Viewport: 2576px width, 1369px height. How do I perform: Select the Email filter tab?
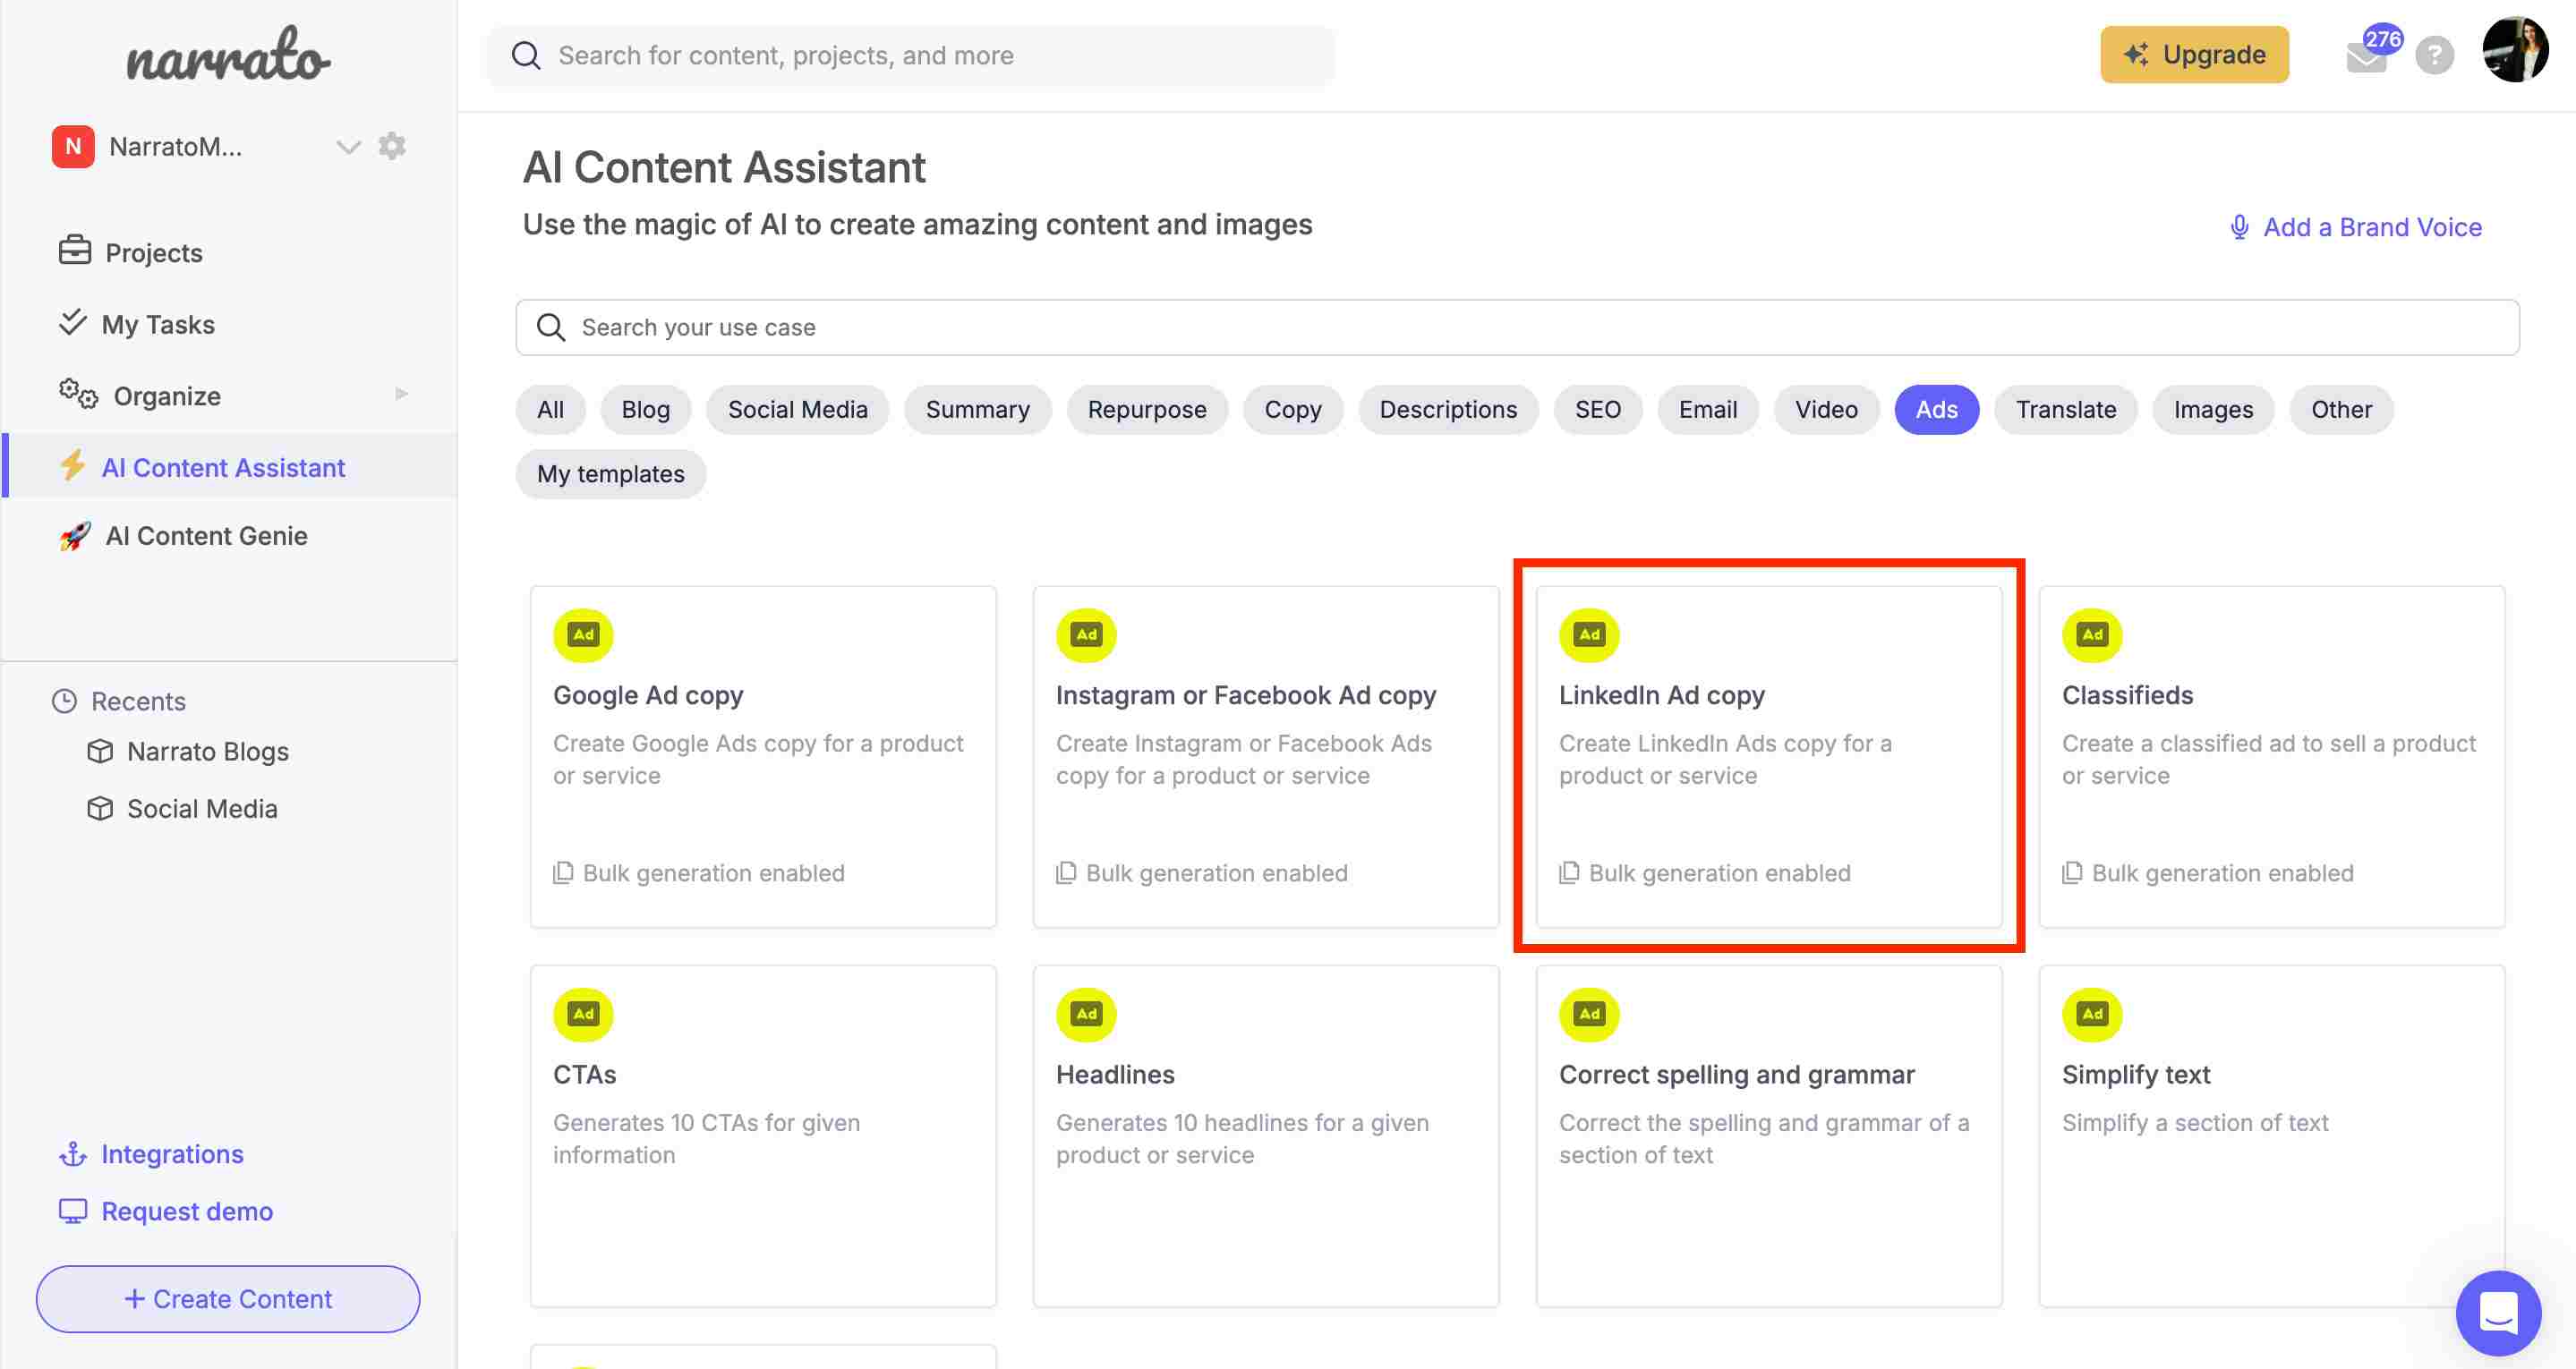pyautogui.click(x=1707, y=409)
